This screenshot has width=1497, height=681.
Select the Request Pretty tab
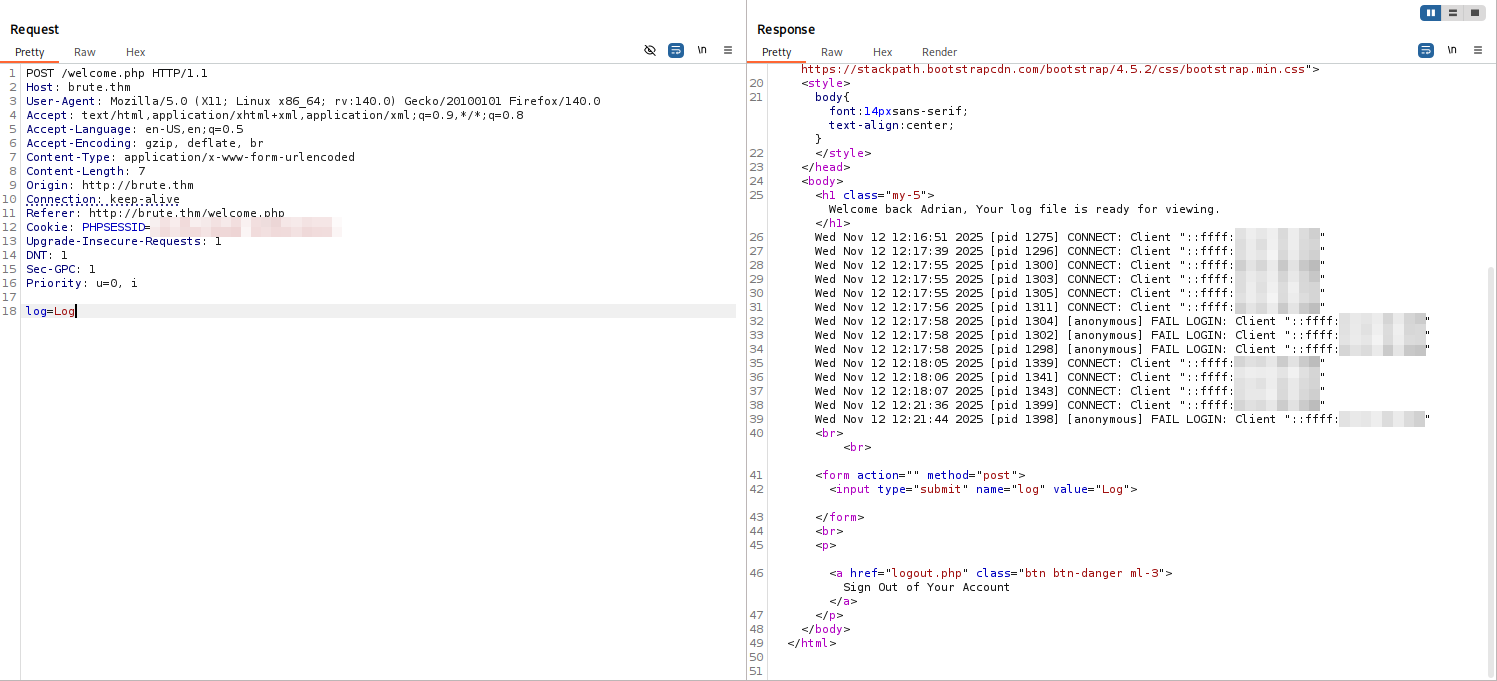30,52
